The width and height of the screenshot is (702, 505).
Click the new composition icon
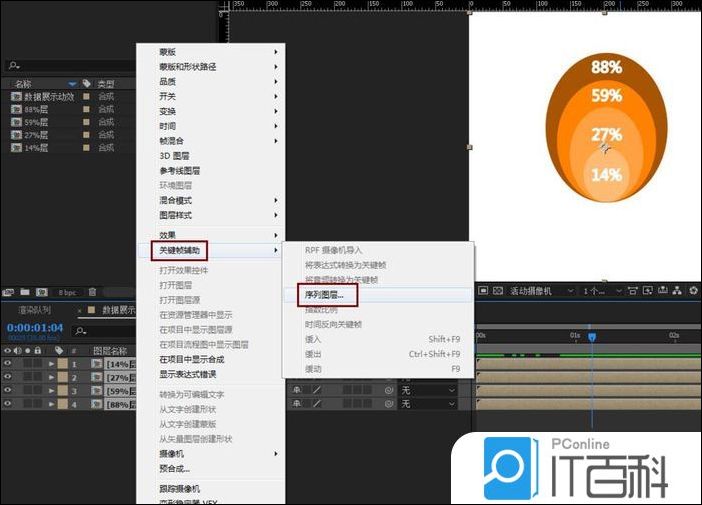(42, 292)
